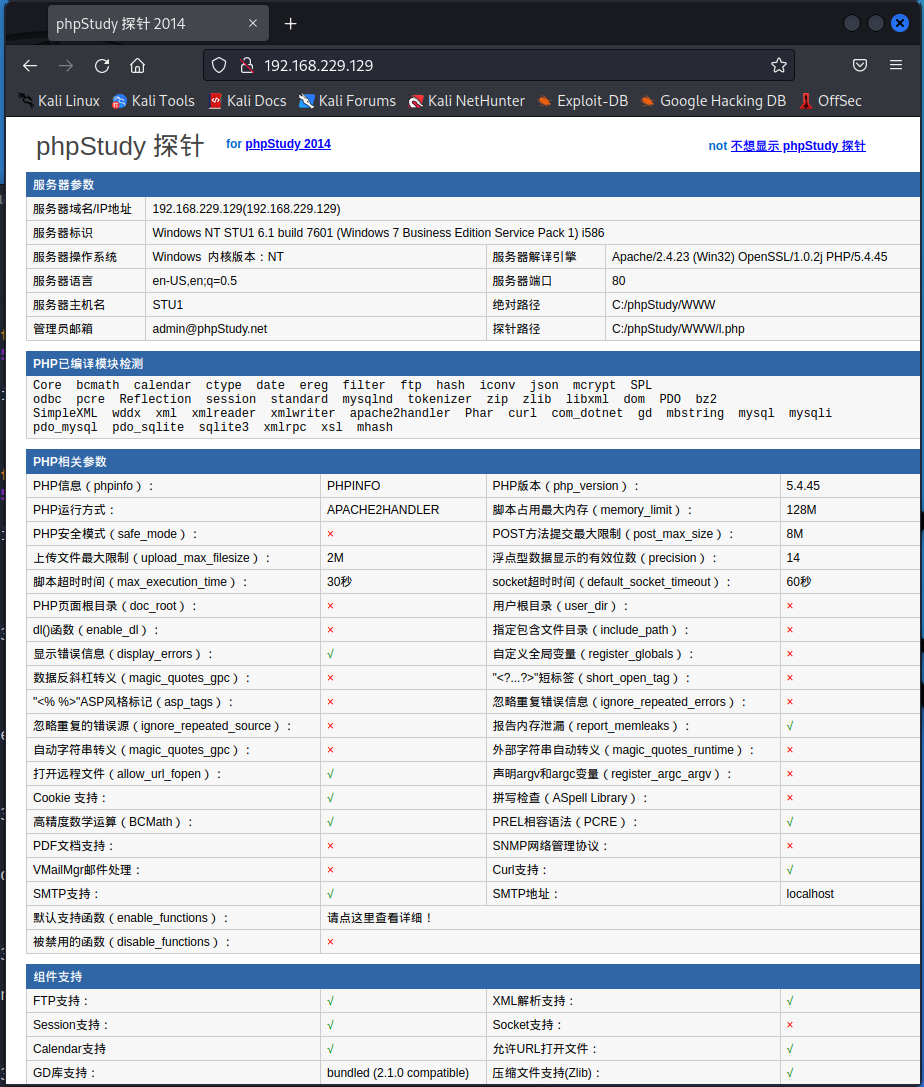Click the server port value 80
The image size is (924, 1087).
(x=618, y=281)
